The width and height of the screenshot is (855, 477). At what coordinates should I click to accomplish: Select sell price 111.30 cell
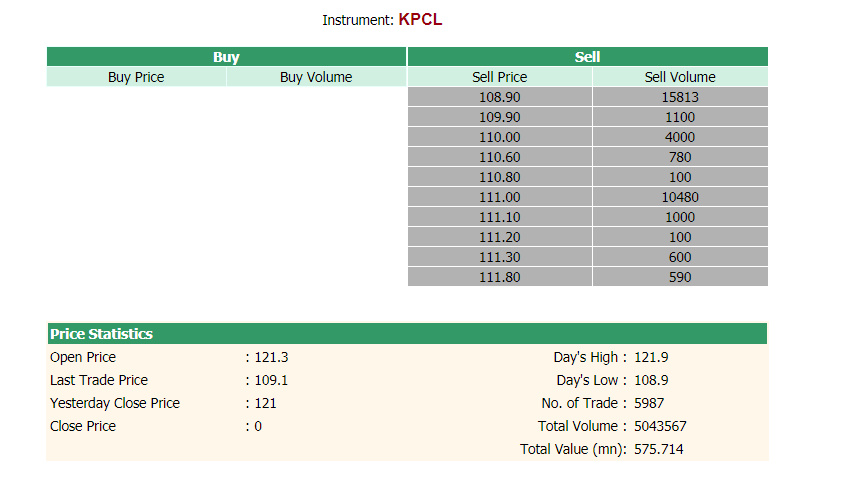coord(499,257)
